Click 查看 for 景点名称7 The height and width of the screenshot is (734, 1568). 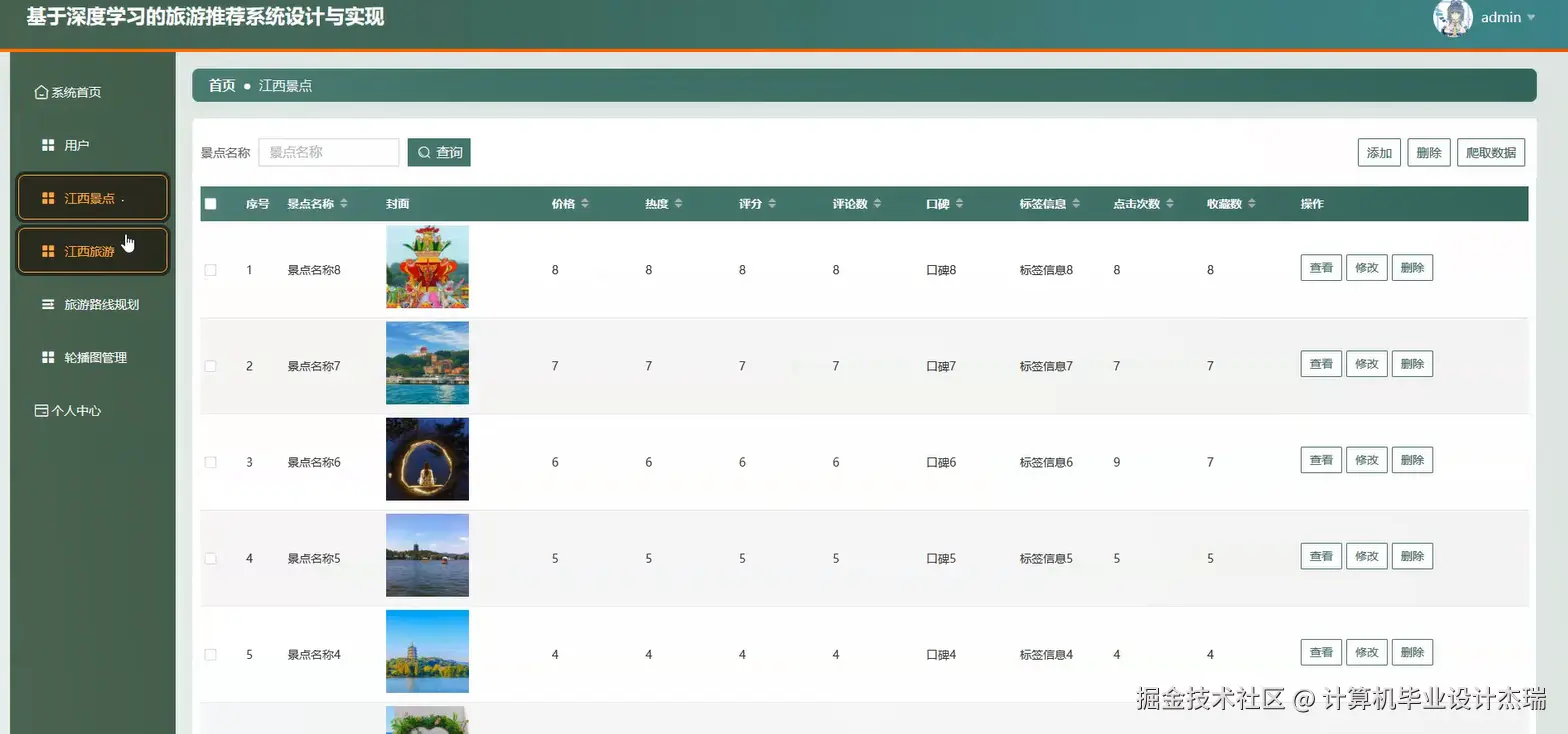[1321, 364]
